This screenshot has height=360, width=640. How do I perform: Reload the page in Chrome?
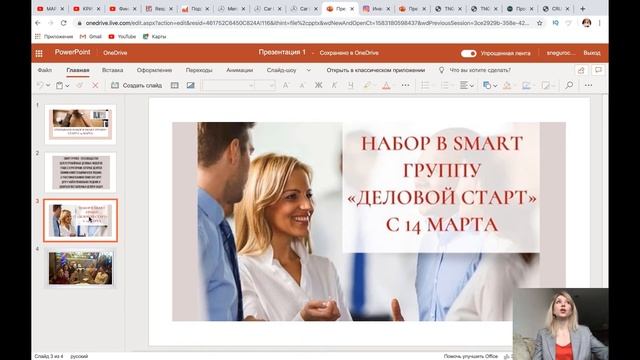pyautogui.click(x=64, y=23)
